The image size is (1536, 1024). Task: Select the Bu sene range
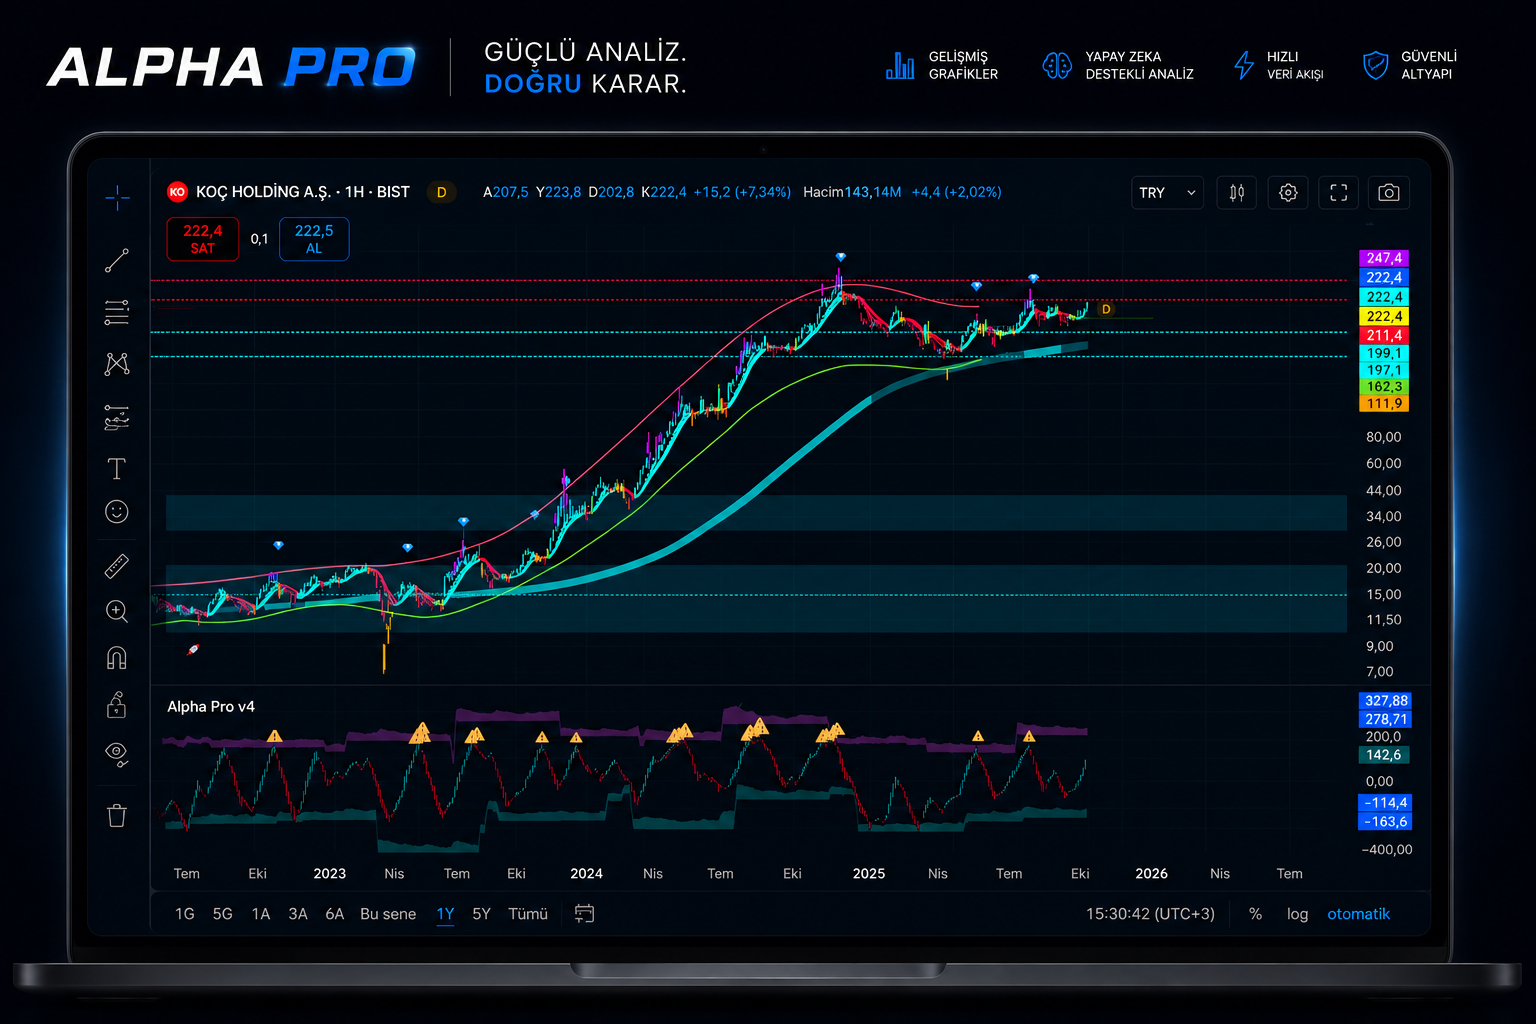coord(388,914)
